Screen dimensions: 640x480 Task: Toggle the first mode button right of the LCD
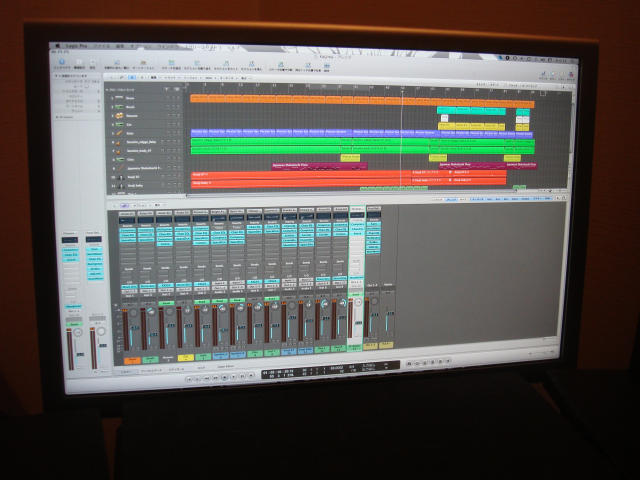coord(409,363)
